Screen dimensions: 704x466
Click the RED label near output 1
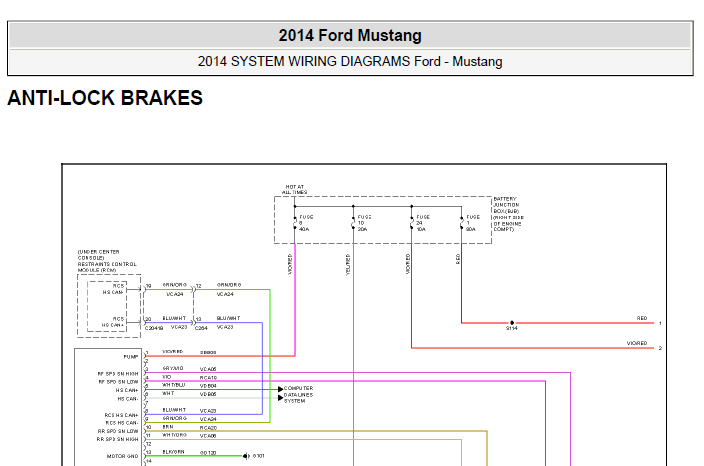[642, 318]
